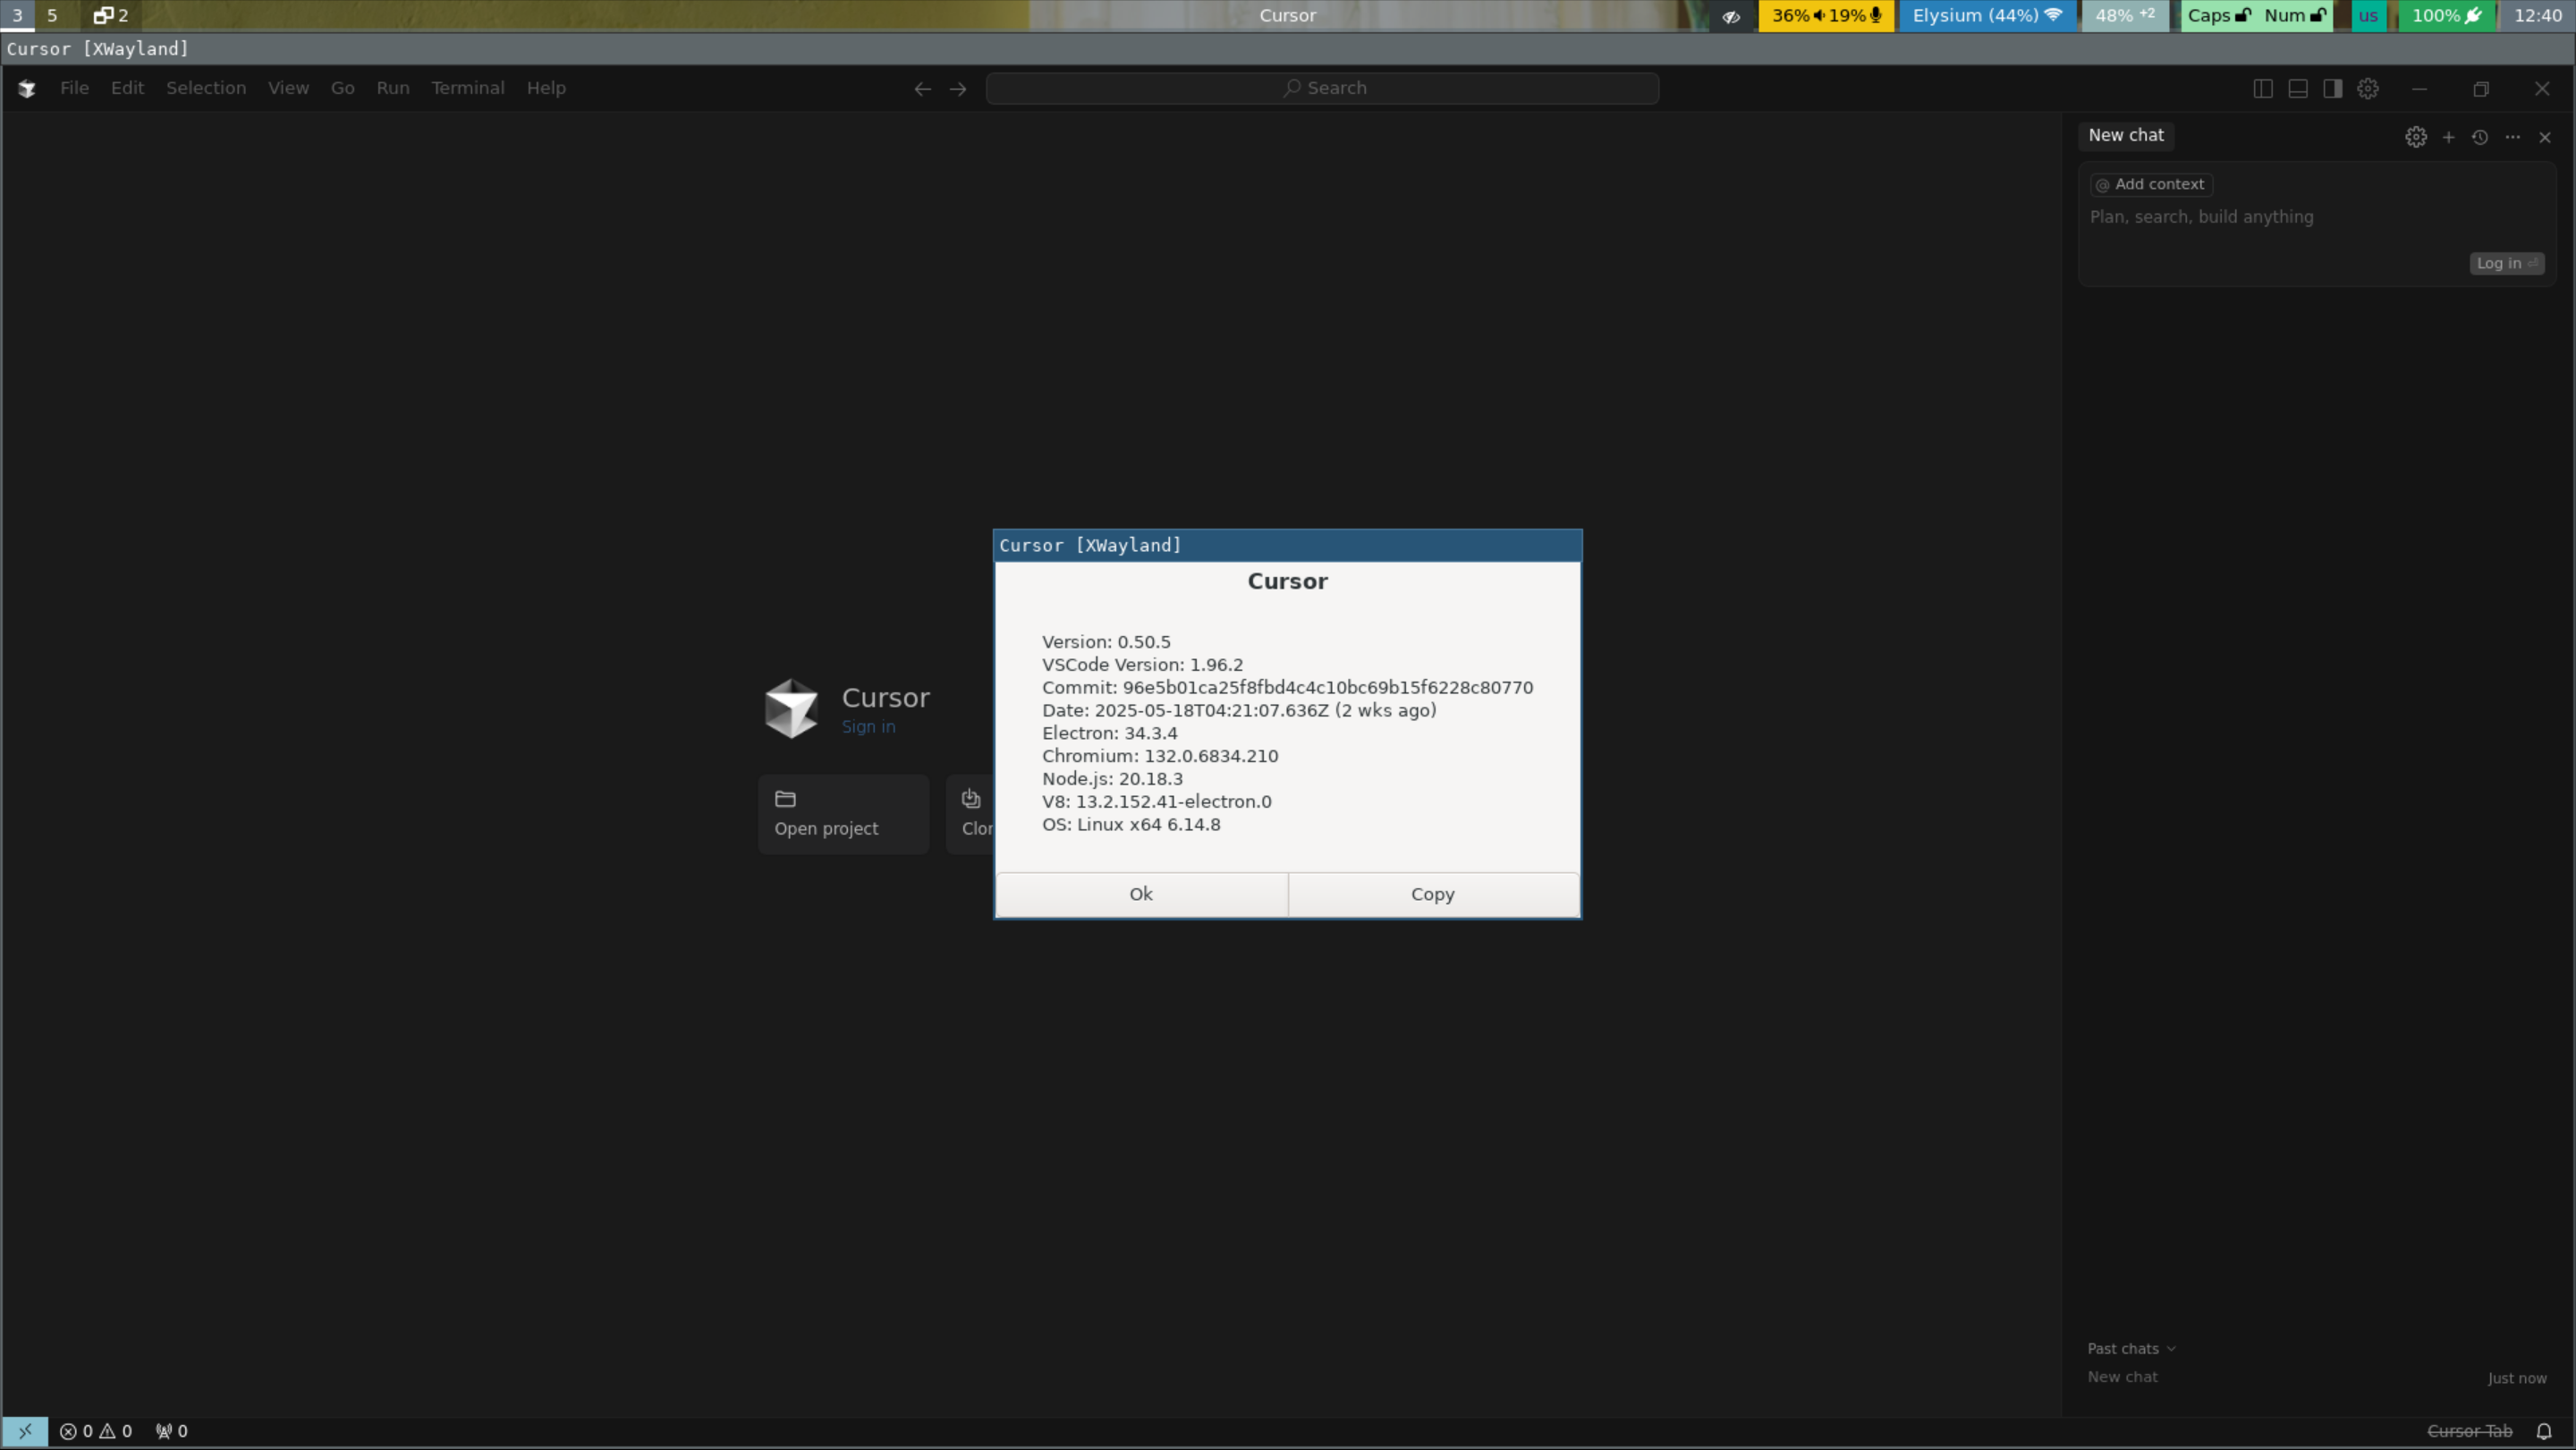2576x1450 pixels.
Task: Open the Run menu
Action: click(393, 88)
